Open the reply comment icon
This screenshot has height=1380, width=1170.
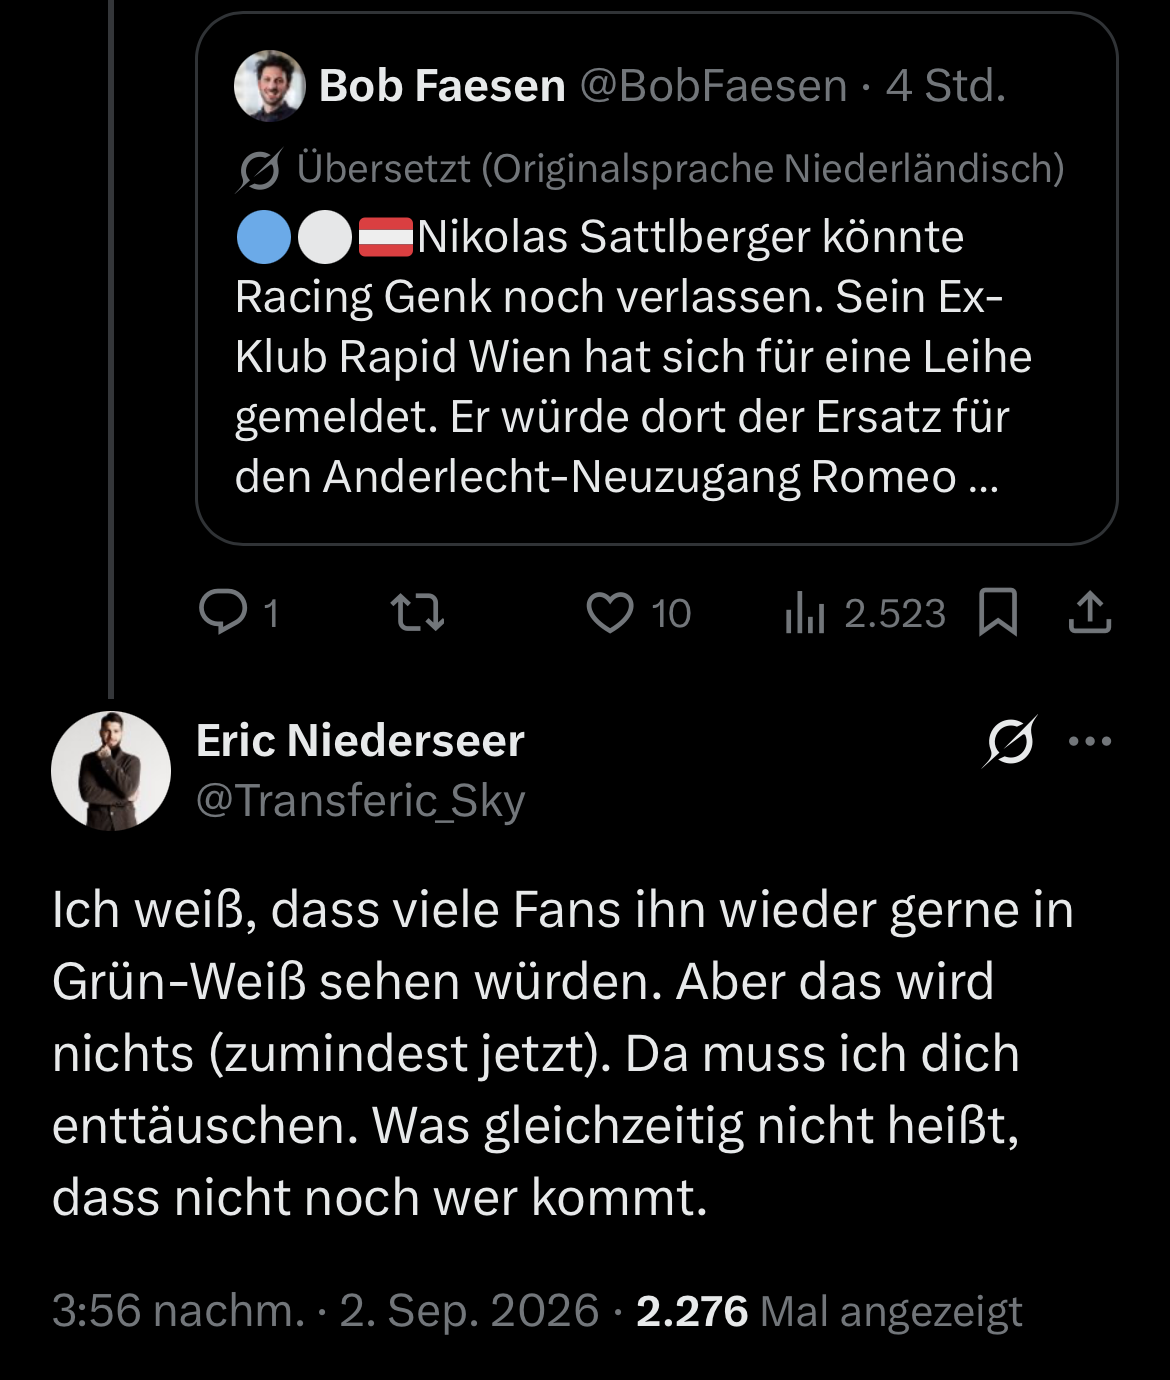pyautogui.click(x=223, y=612)
